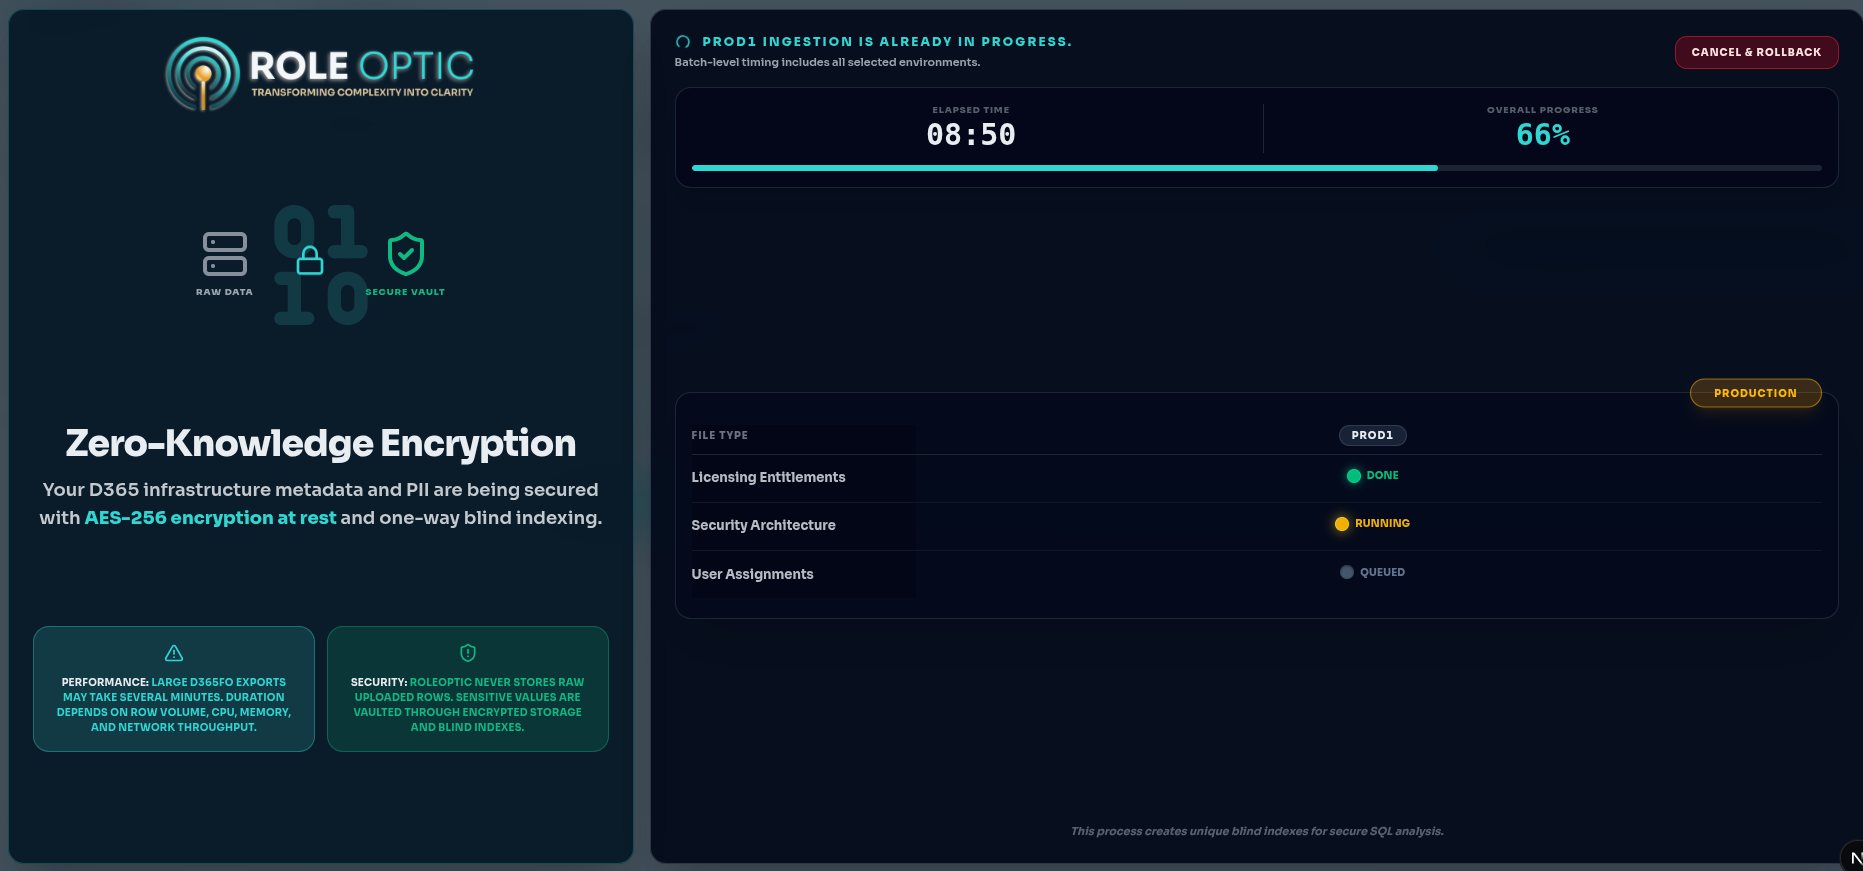Click the blind indexes footer note
Screen dimensions: 1863x871
click(x=1257, y=831)
